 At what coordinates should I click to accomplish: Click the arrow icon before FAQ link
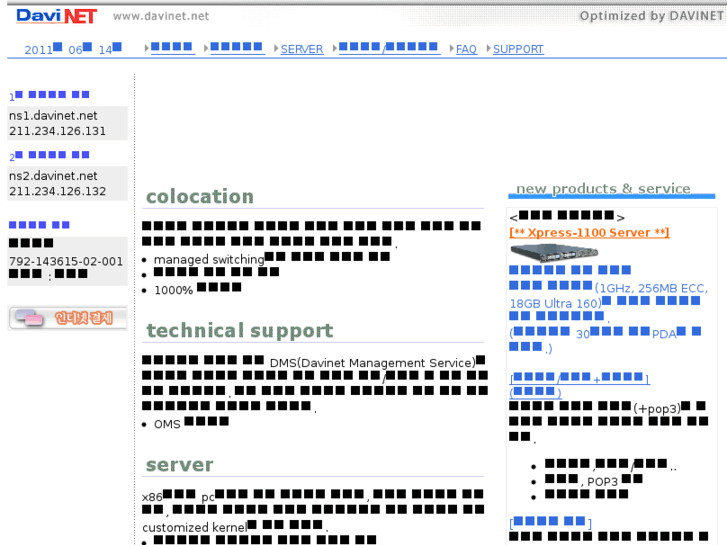click(x=452, y=48)
